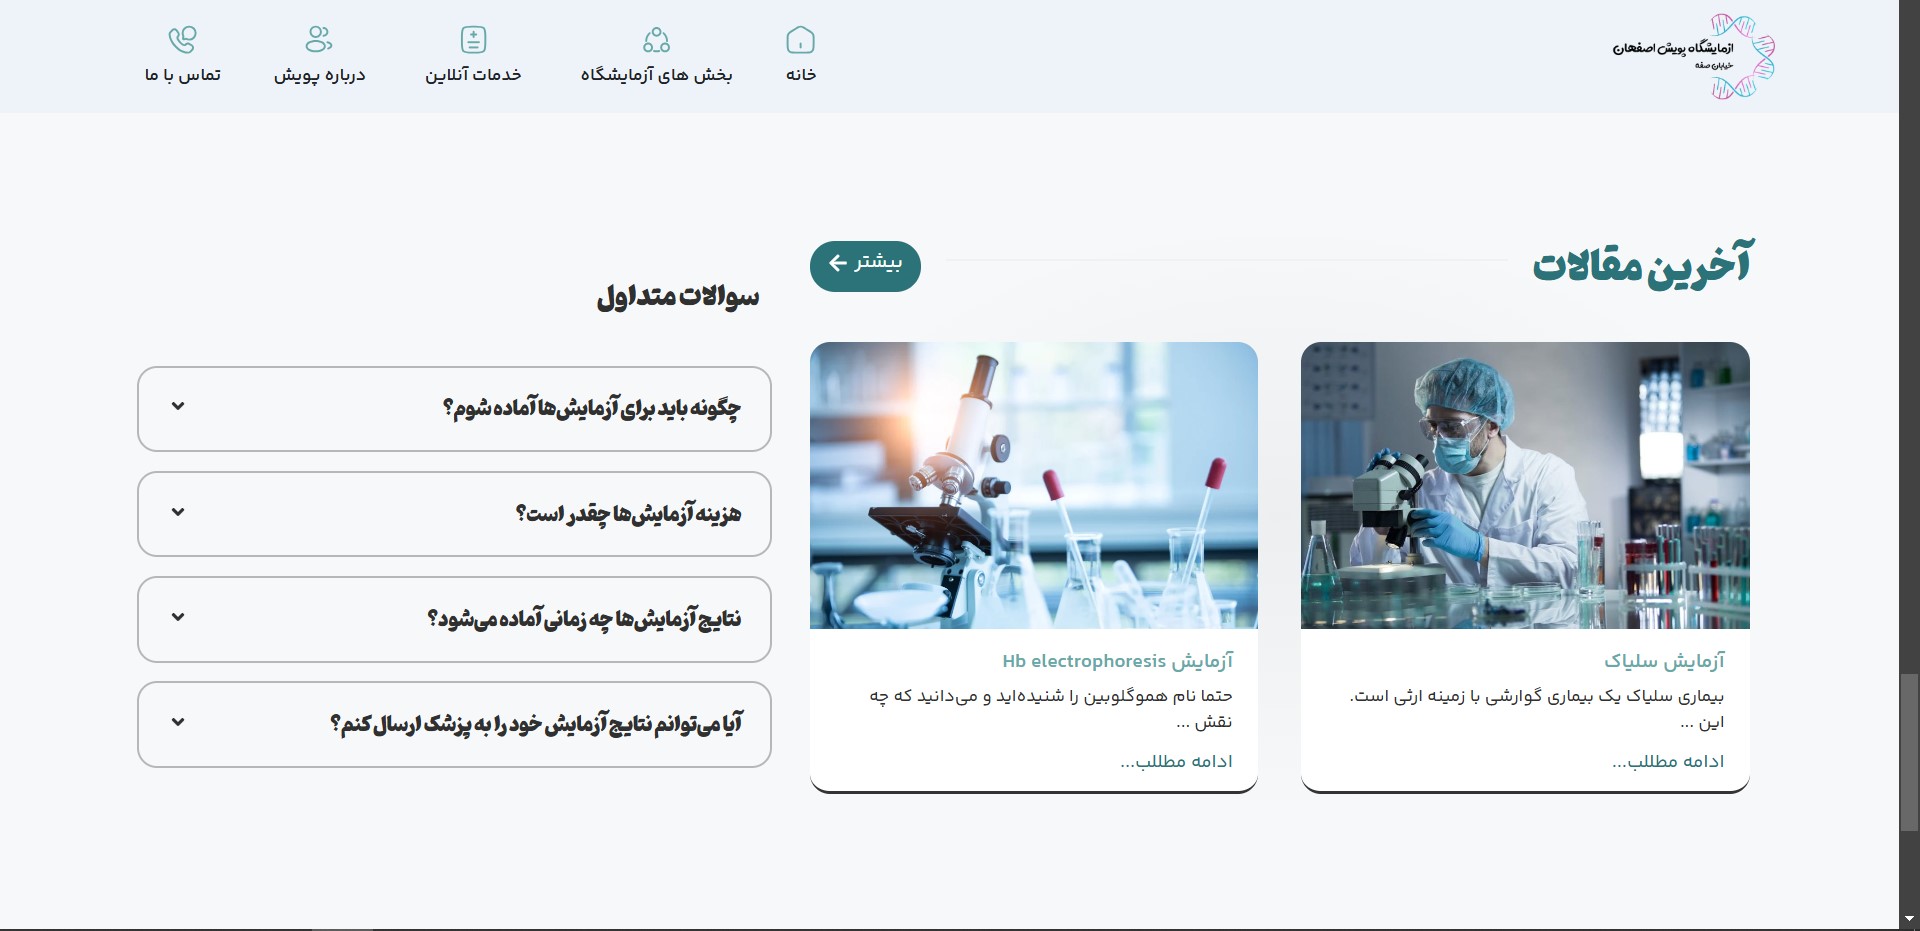1920x931 pixels.
Task: Click the home icon in navigation
Action: [800, 40]
